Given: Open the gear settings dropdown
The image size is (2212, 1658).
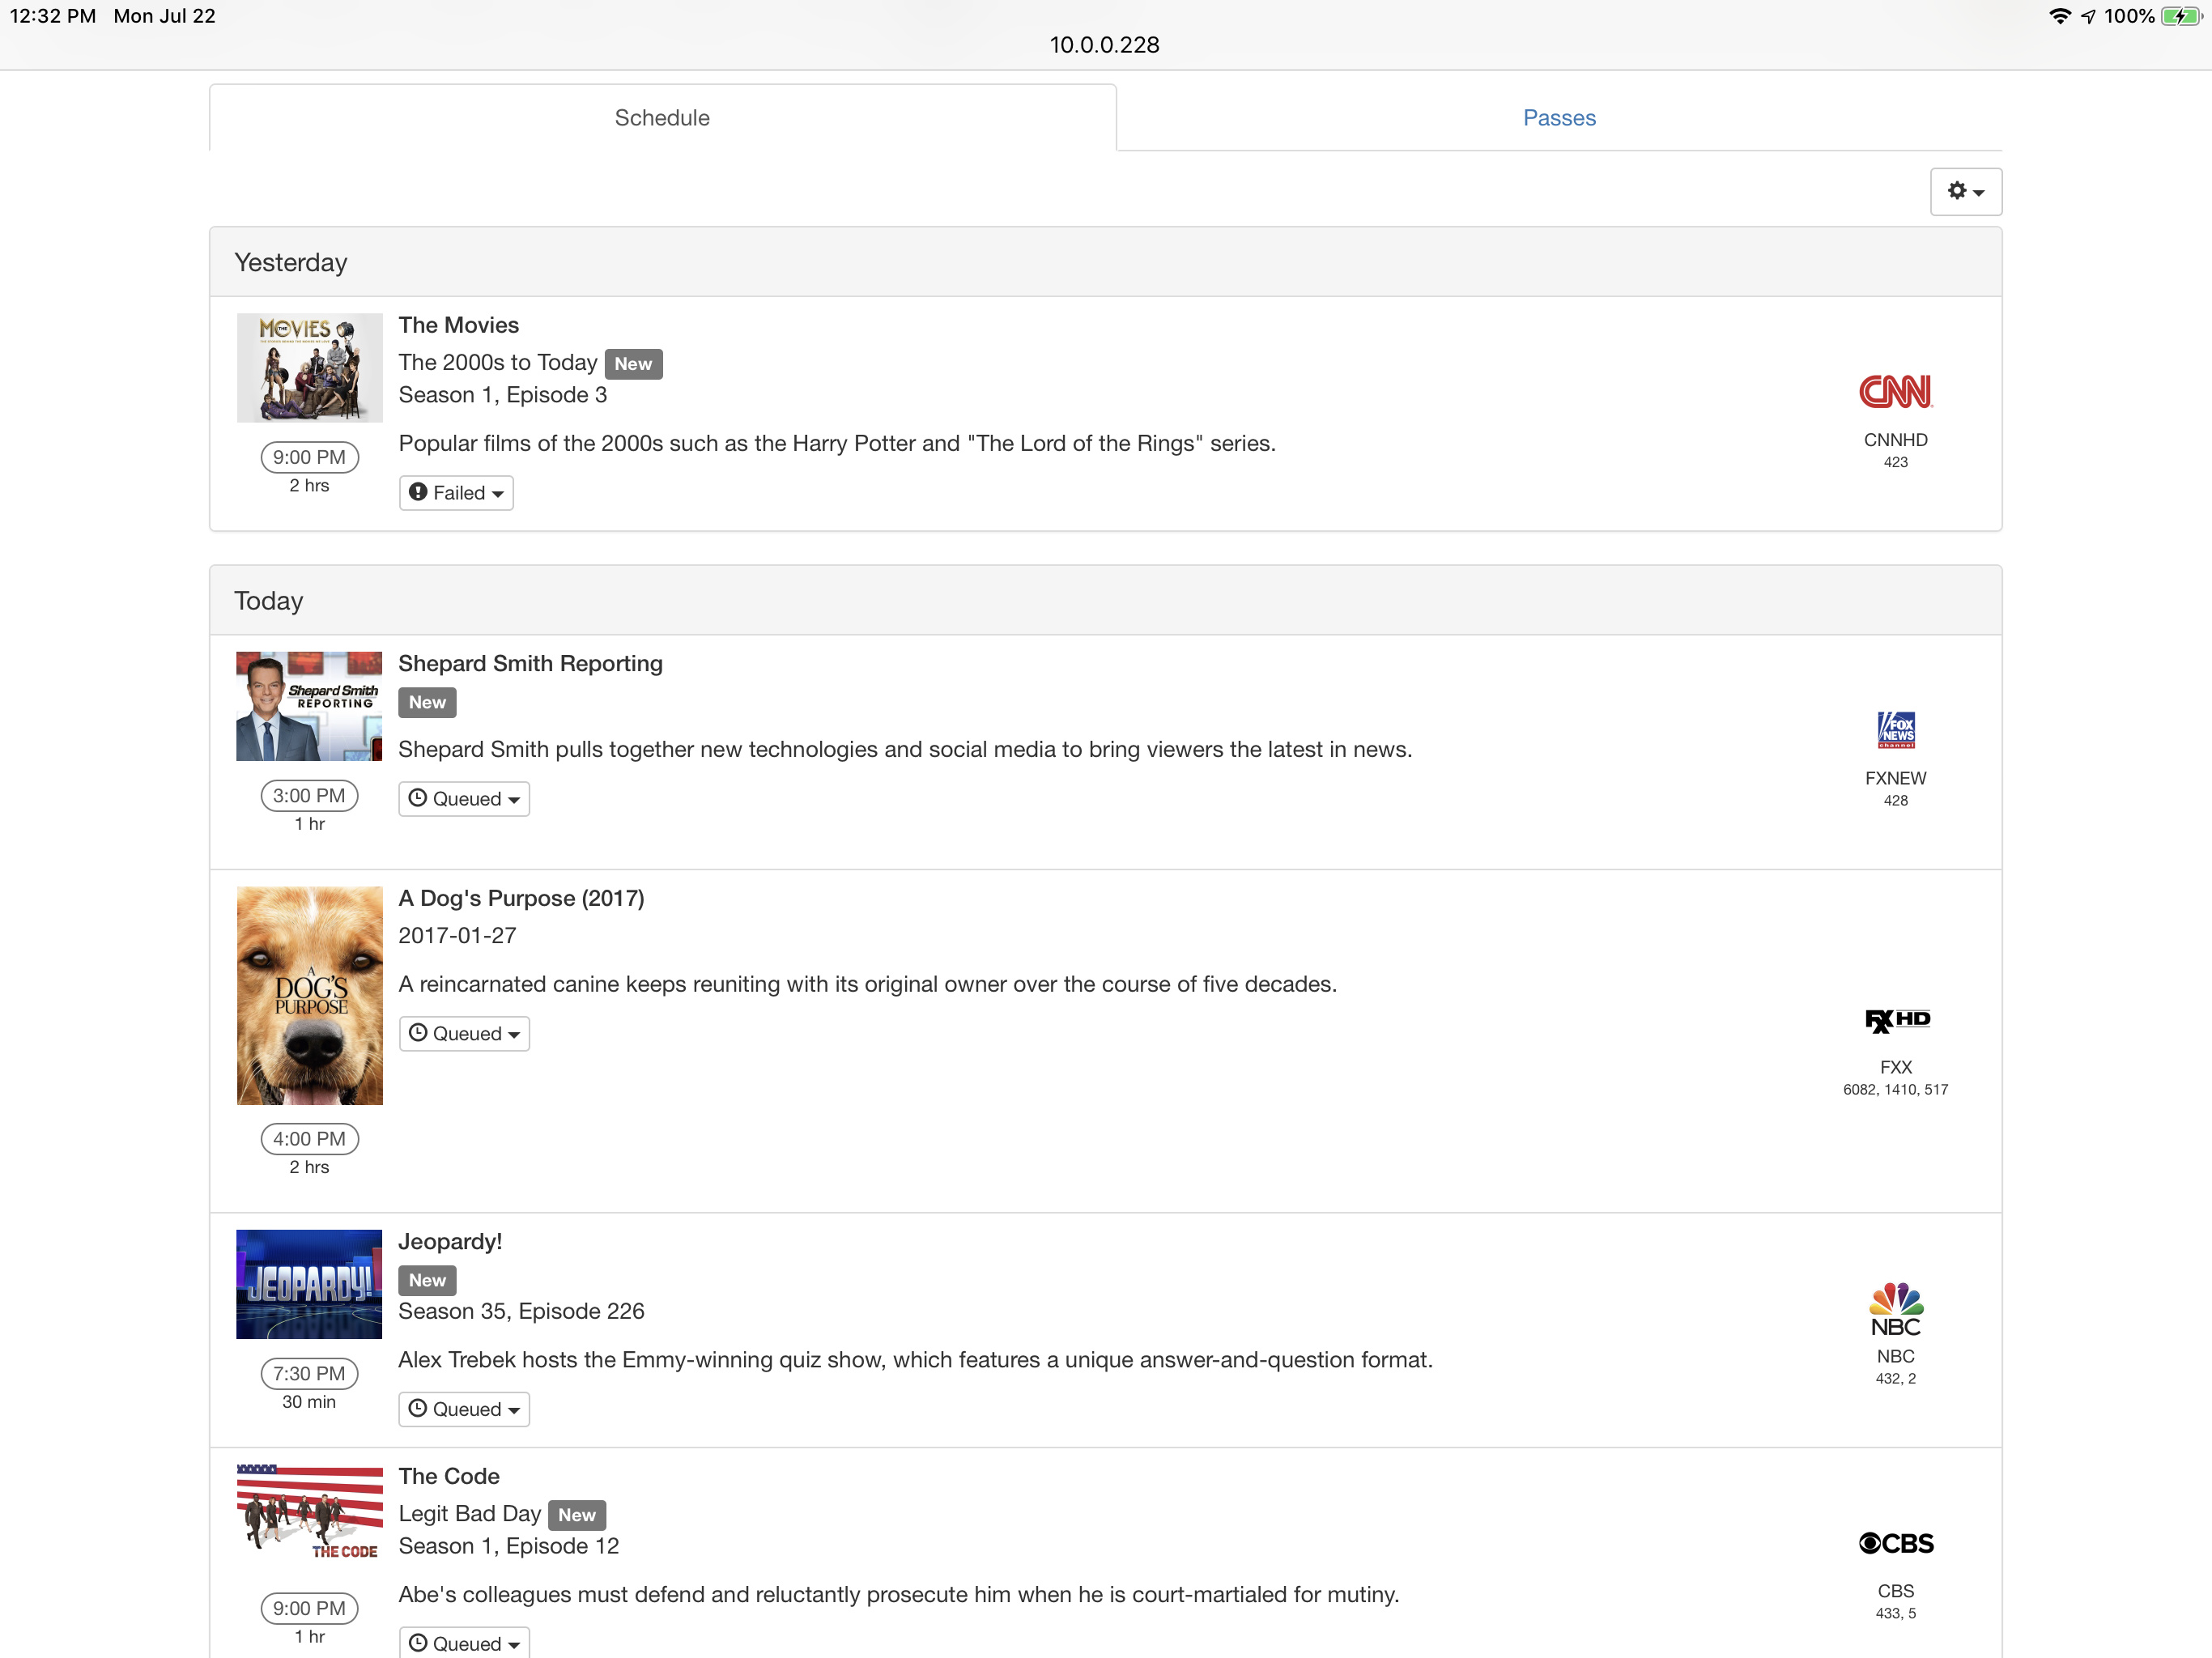Looking at the screenshot, I should pos(1965,191).
